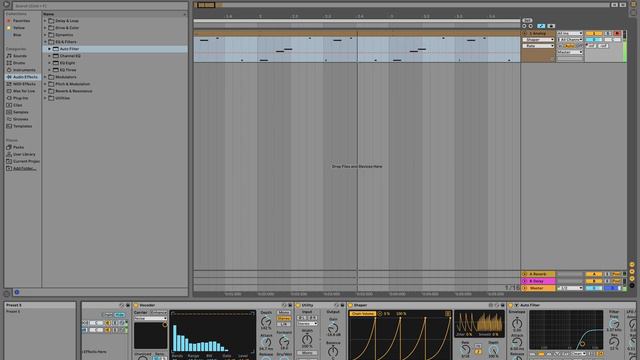Expand the Pitch & Modulation folder
Viewport: 640px width, 360px height.
point(45,84)
